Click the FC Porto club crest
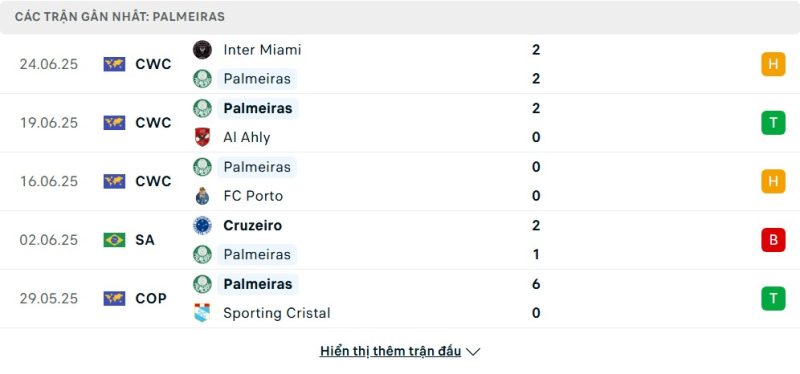This screenshot has width=800, height=374. click(x=203, y=196)
